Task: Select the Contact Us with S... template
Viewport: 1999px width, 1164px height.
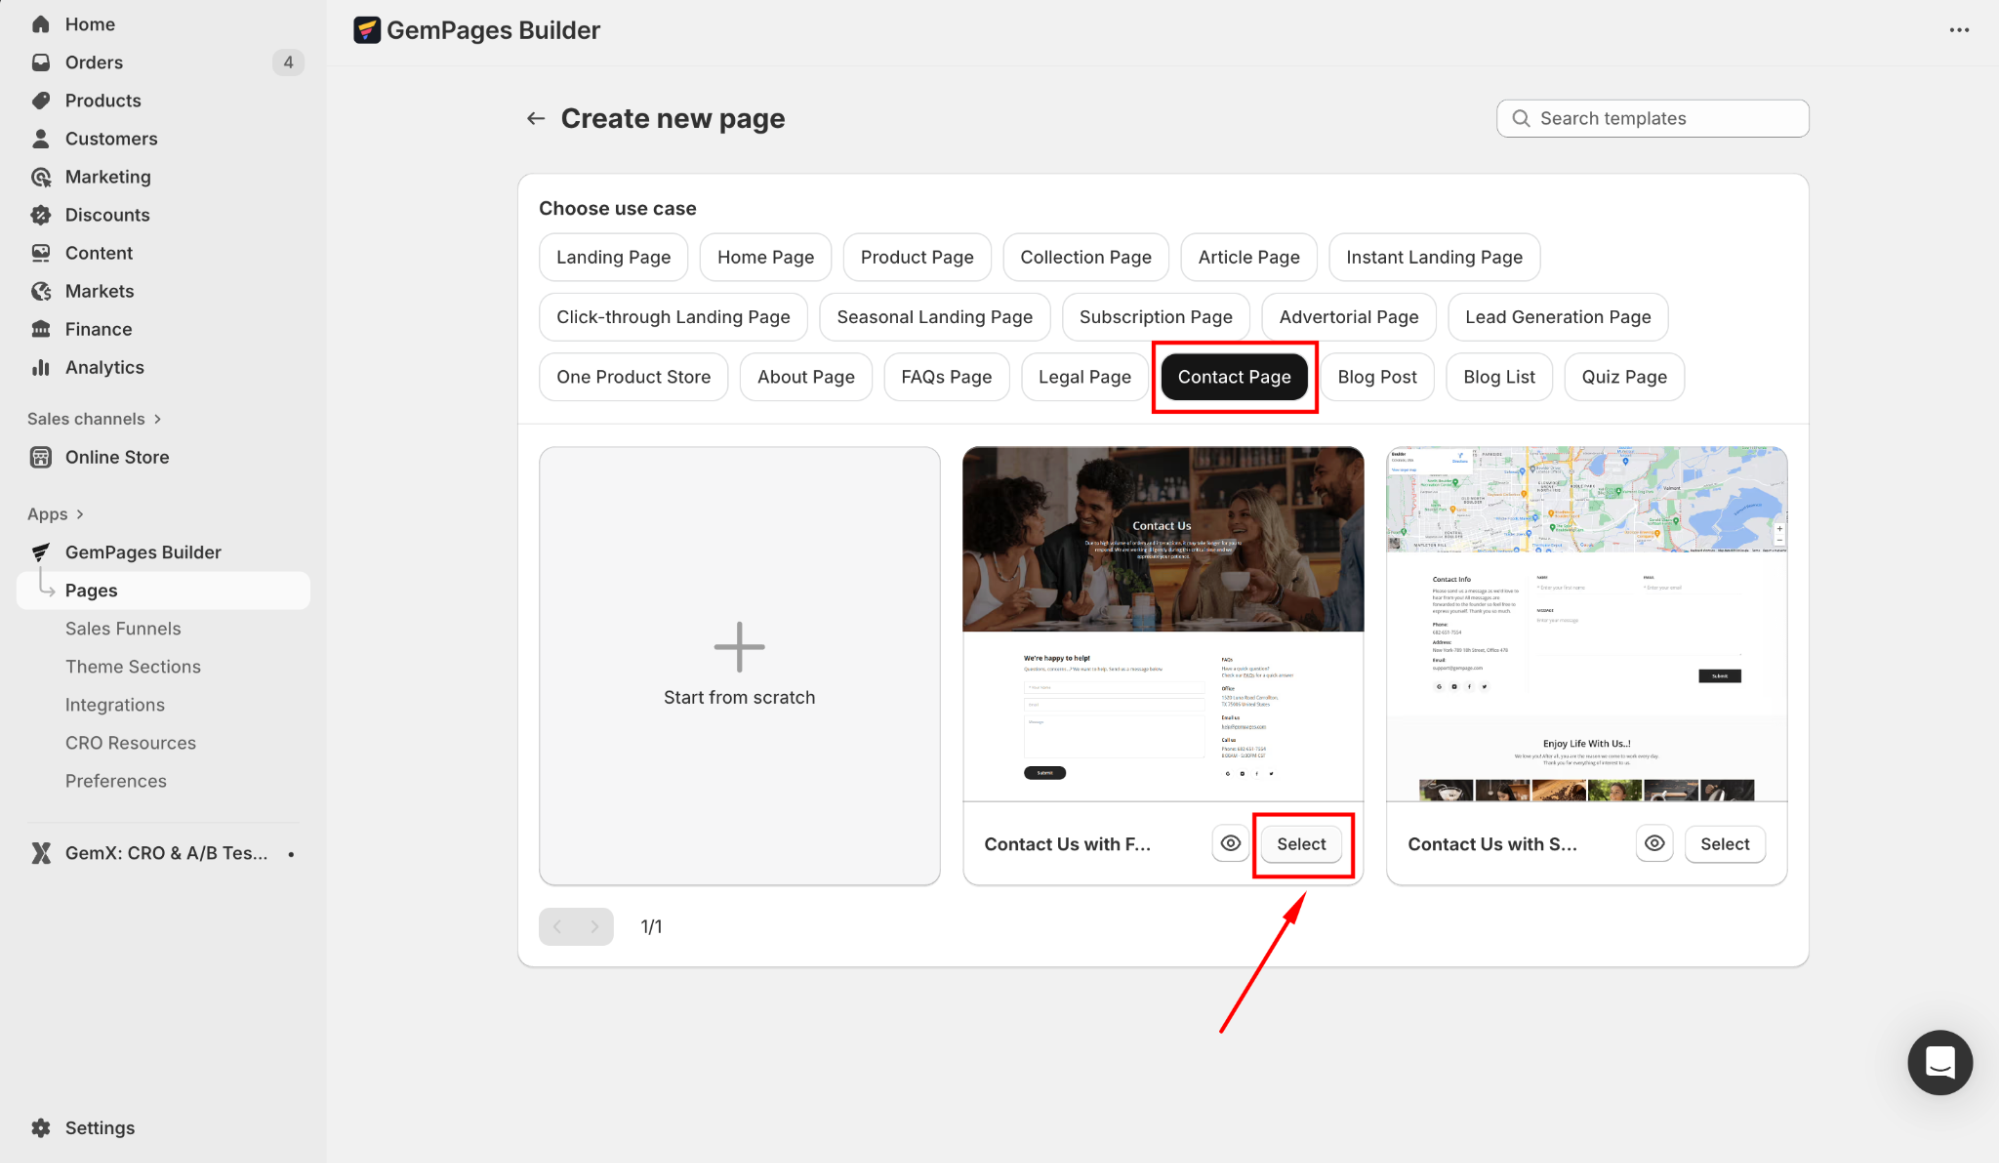Action: [1724, 843]
